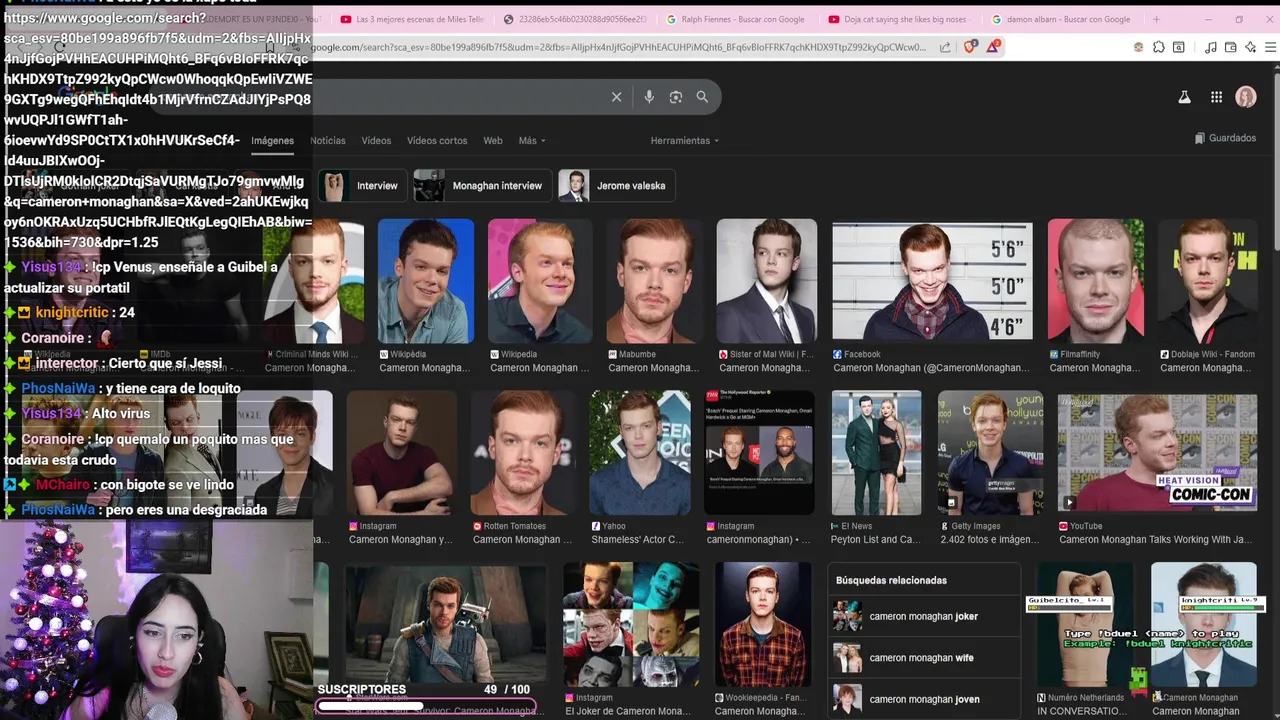Click the Suscriptores 49 / 100 counter
Viewport: 1280px width, 720px height.
coord(506,689)
